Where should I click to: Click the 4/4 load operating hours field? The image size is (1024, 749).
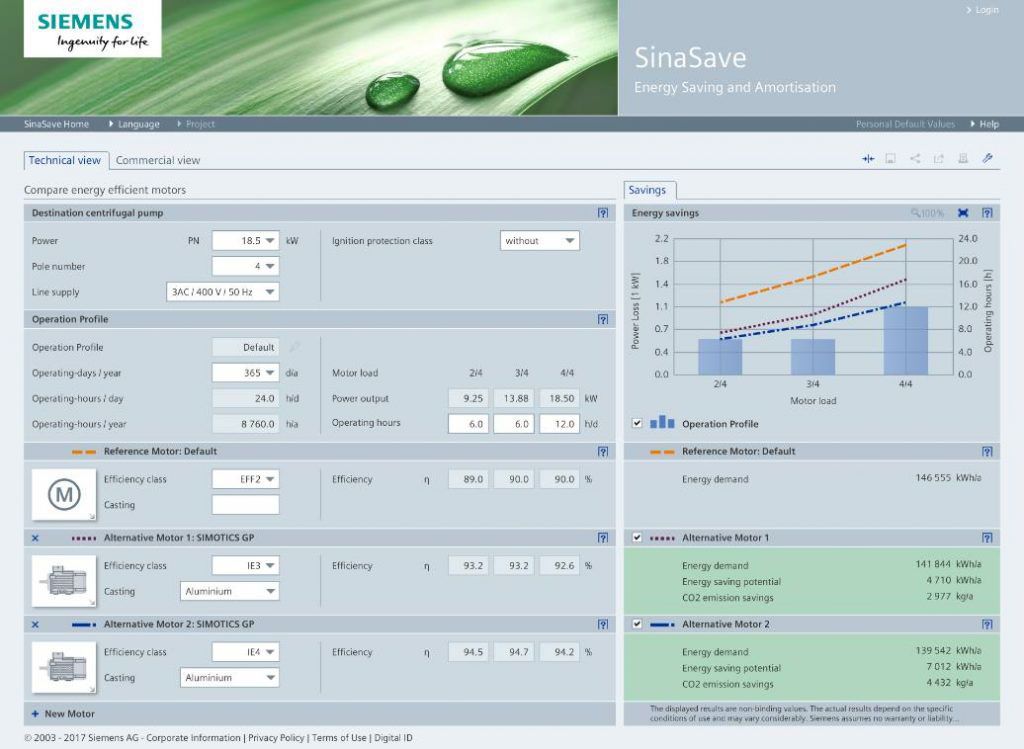pyautogui.click(x=560, y=424)
